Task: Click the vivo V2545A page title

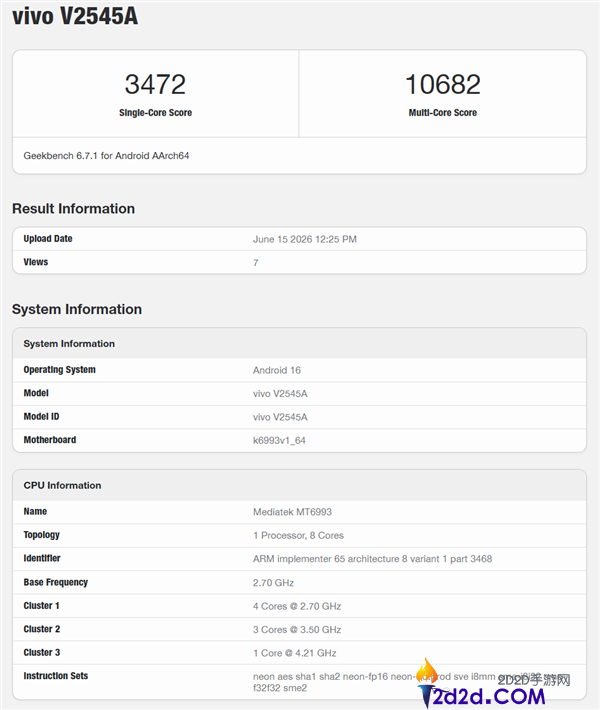Action: (x=75, y=16)
